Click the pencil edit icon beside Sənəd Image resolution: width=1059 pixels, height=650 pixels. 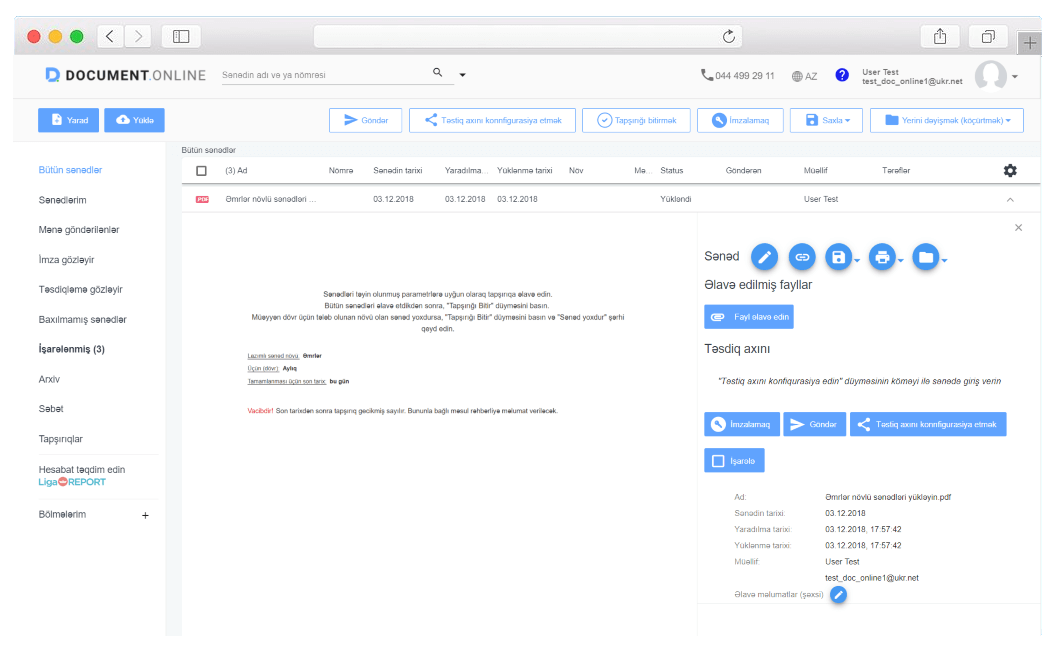pyautogui.click(x=764, y=257)
